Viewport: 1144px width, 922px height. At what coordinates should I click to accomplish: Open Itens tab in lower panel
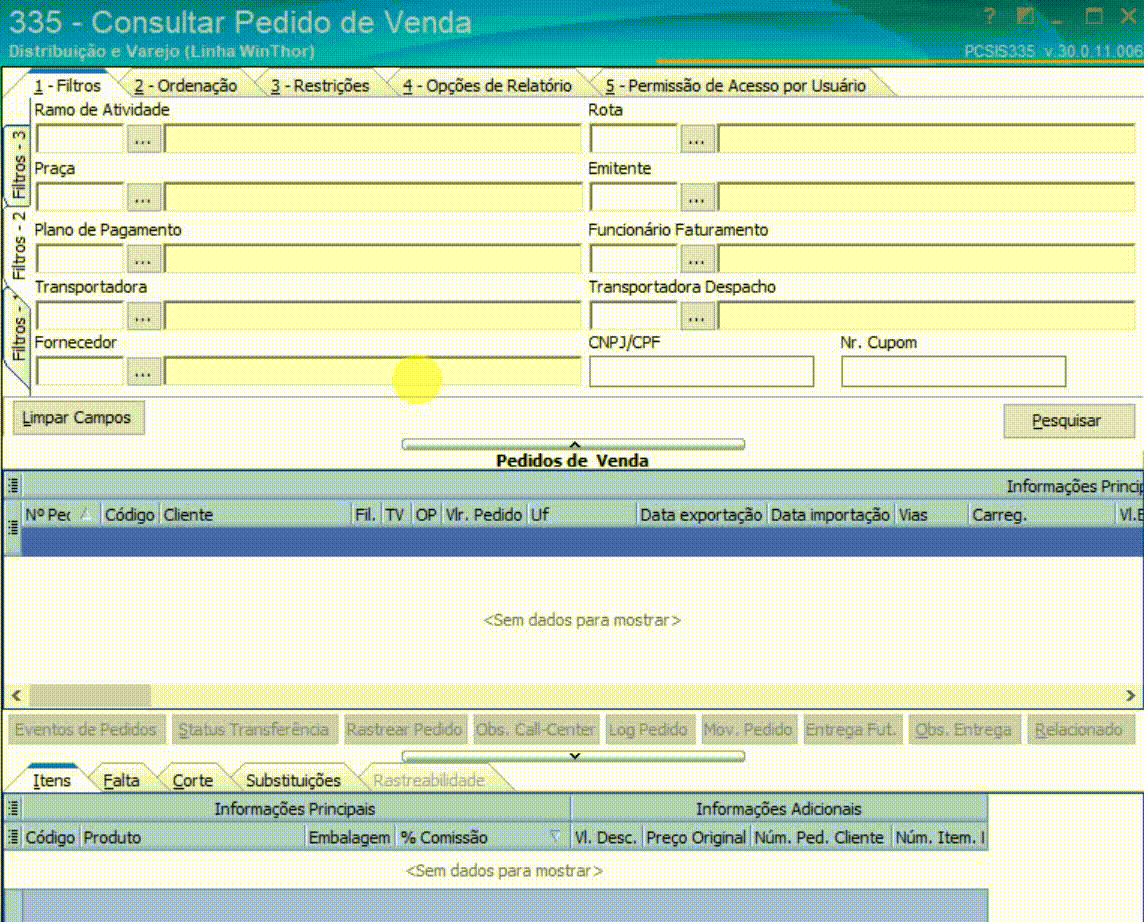[51, 780]
